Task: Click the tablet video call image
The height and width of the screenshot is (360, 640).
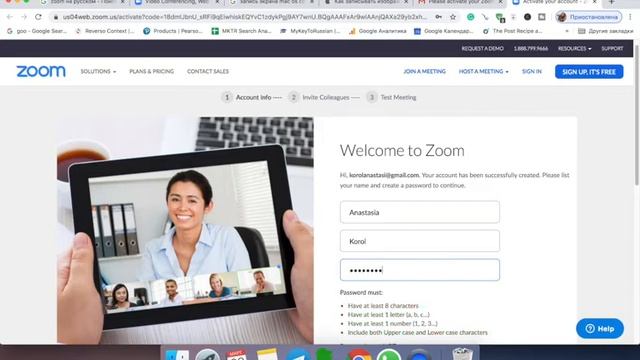Action: (x=185, y=231)
